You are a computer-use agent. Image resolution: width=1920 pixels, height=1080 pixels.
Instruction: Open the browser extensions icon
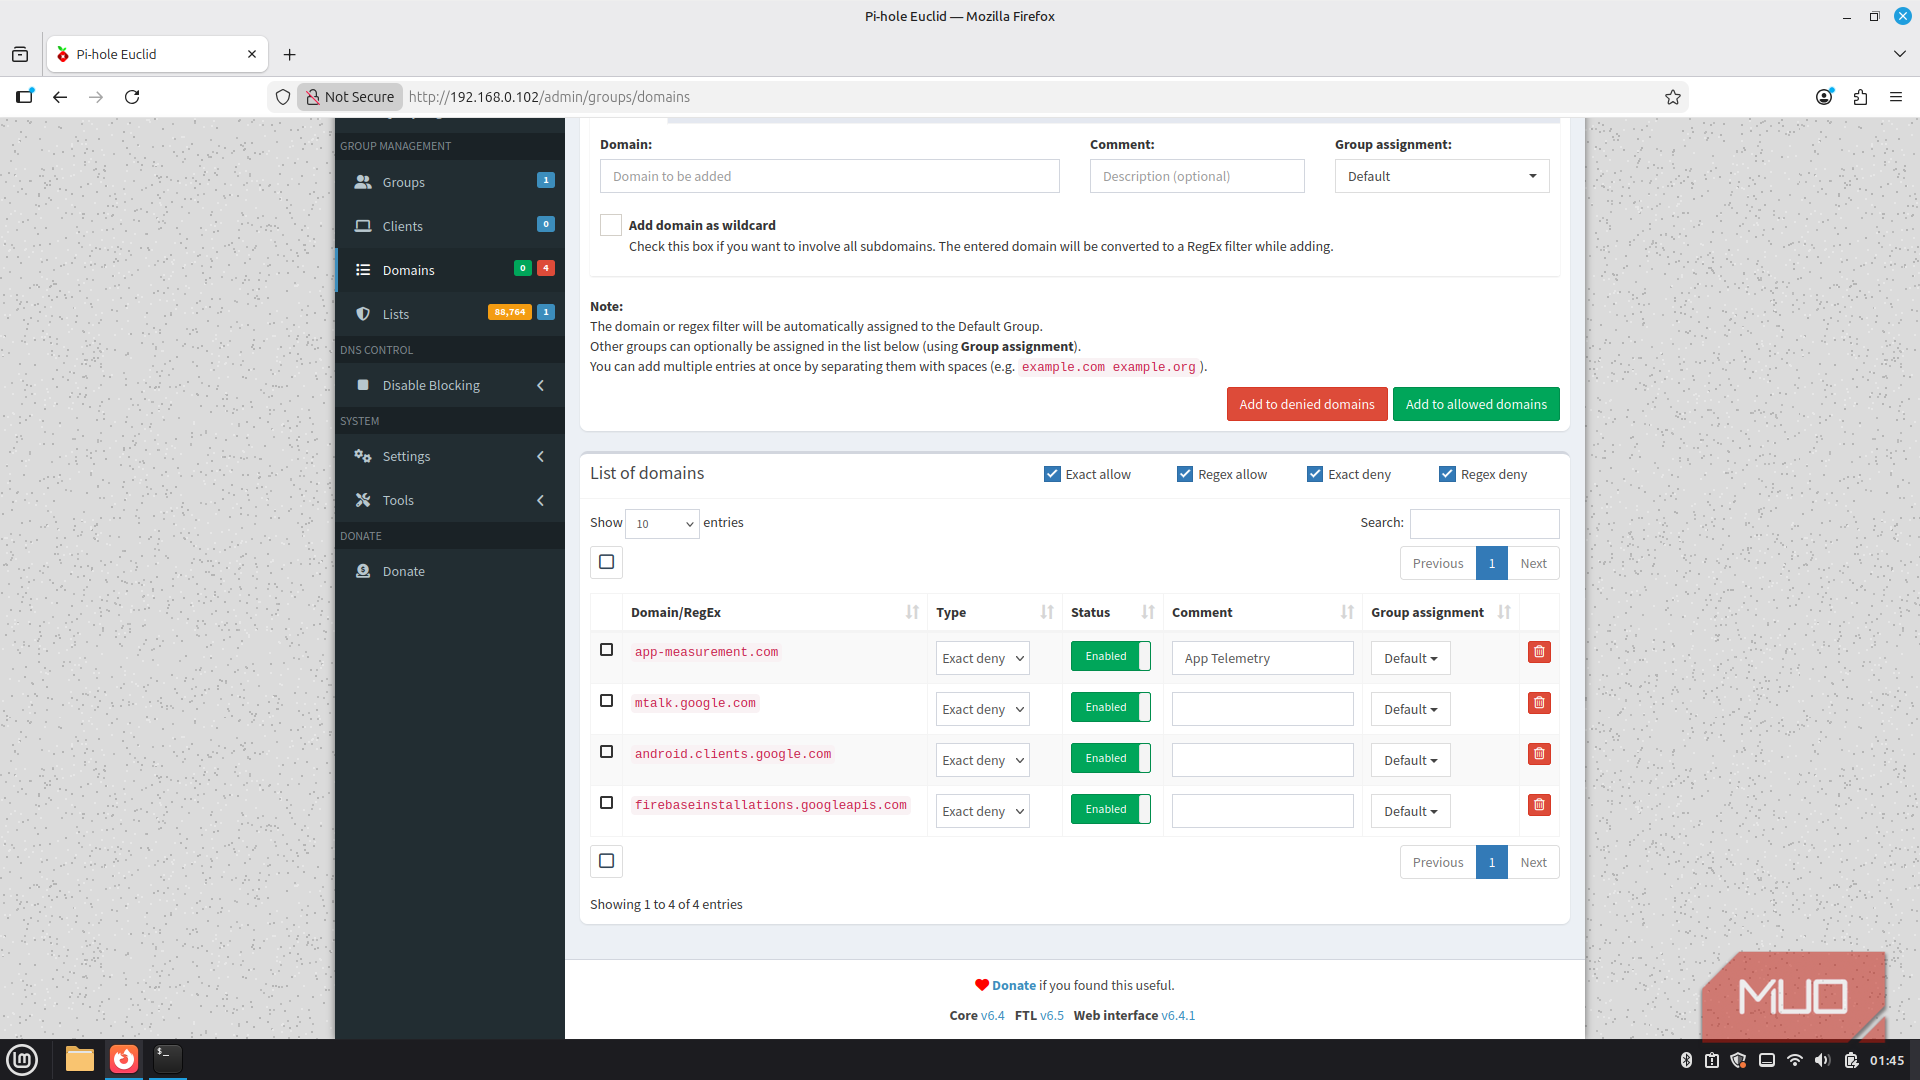[1860, 97]
